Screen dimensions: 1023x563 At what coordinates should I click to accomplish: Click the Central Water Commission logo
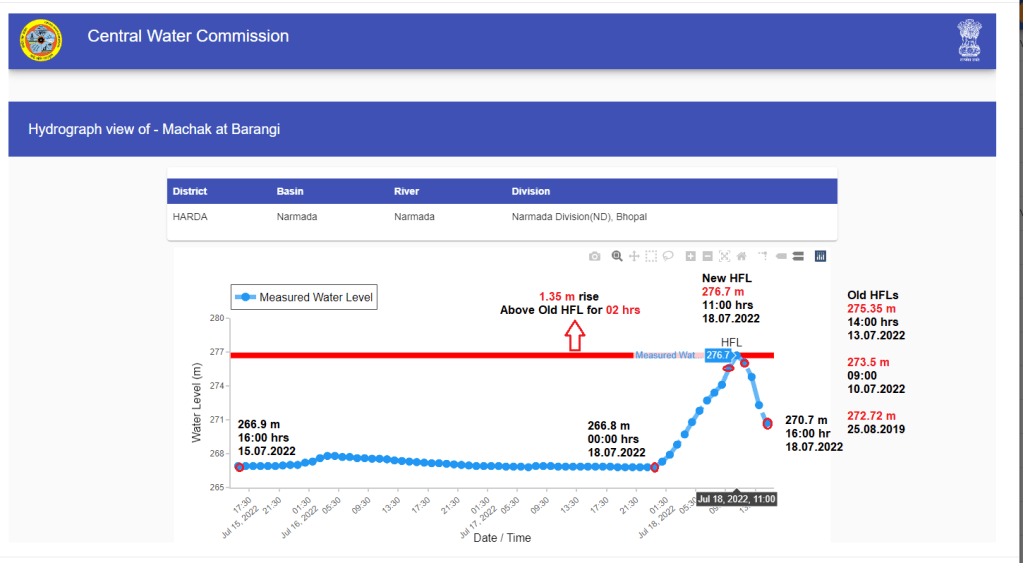tap(41, 40)
